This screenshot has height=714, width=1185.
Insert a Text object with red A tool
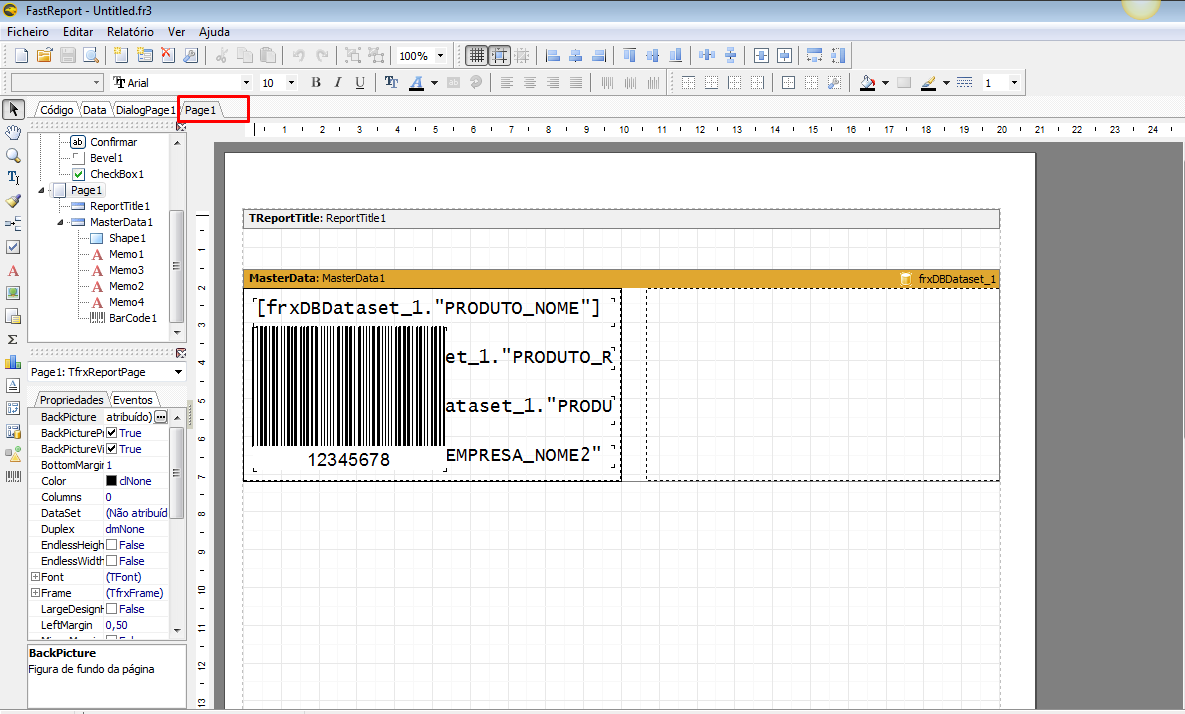(x=13, y=270)
